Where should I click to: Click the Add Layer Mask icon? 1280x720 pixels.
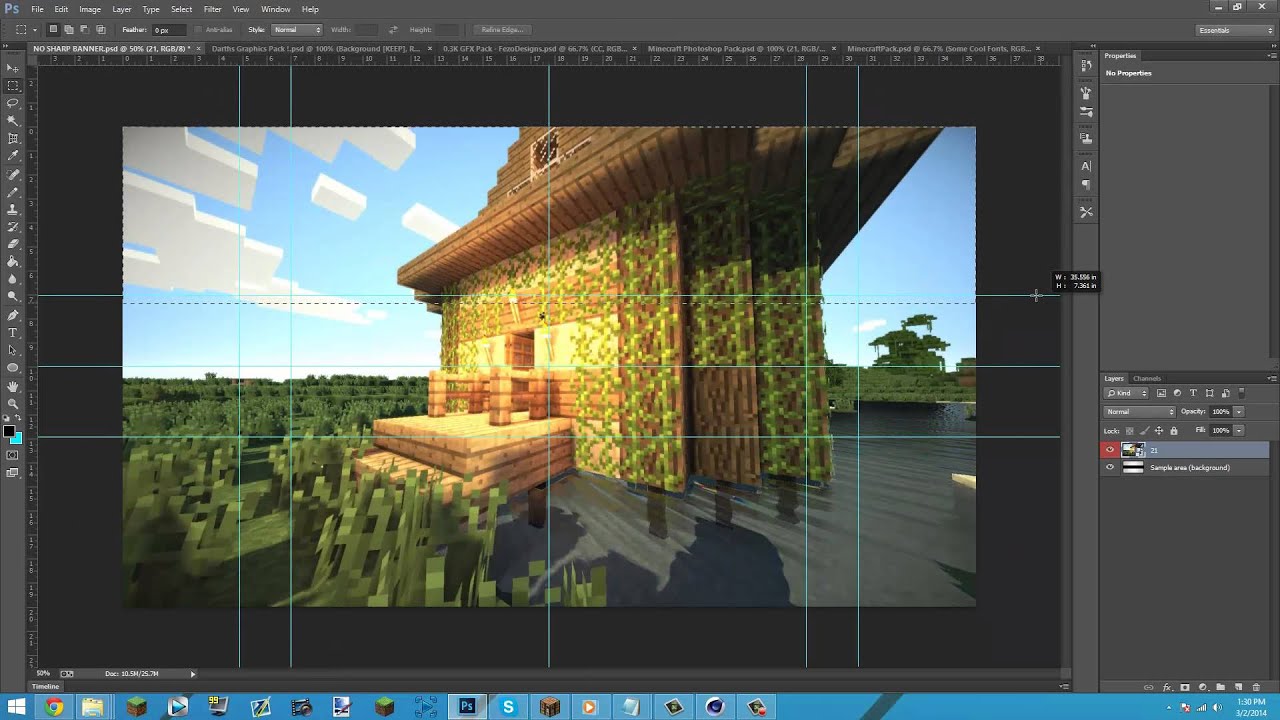pos(1185,688)
